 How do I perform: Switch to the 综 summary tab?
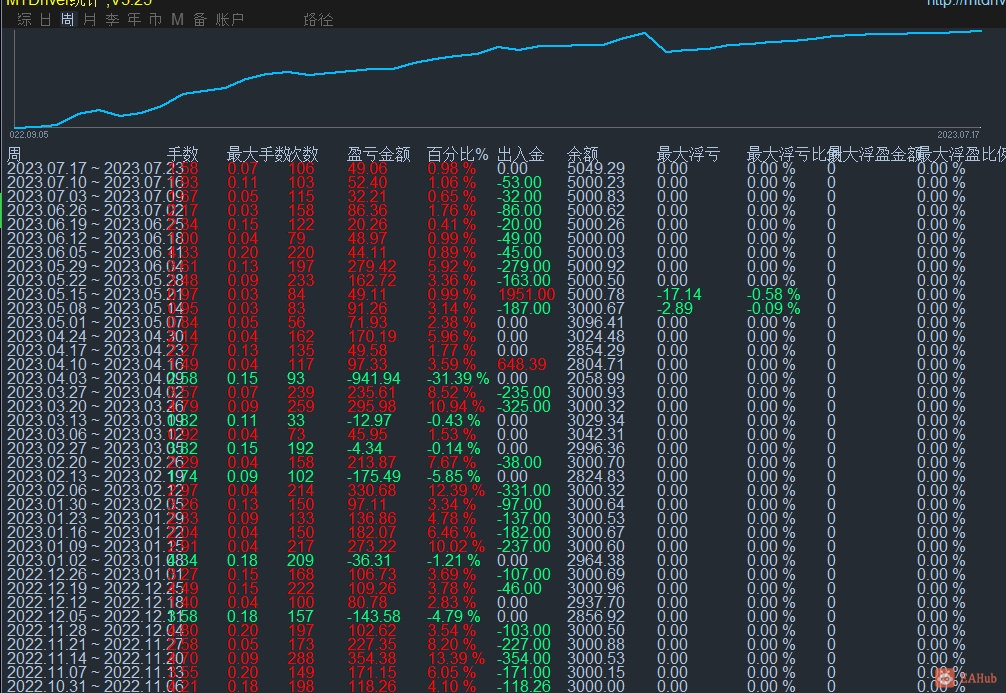click(x=24, y=19)
